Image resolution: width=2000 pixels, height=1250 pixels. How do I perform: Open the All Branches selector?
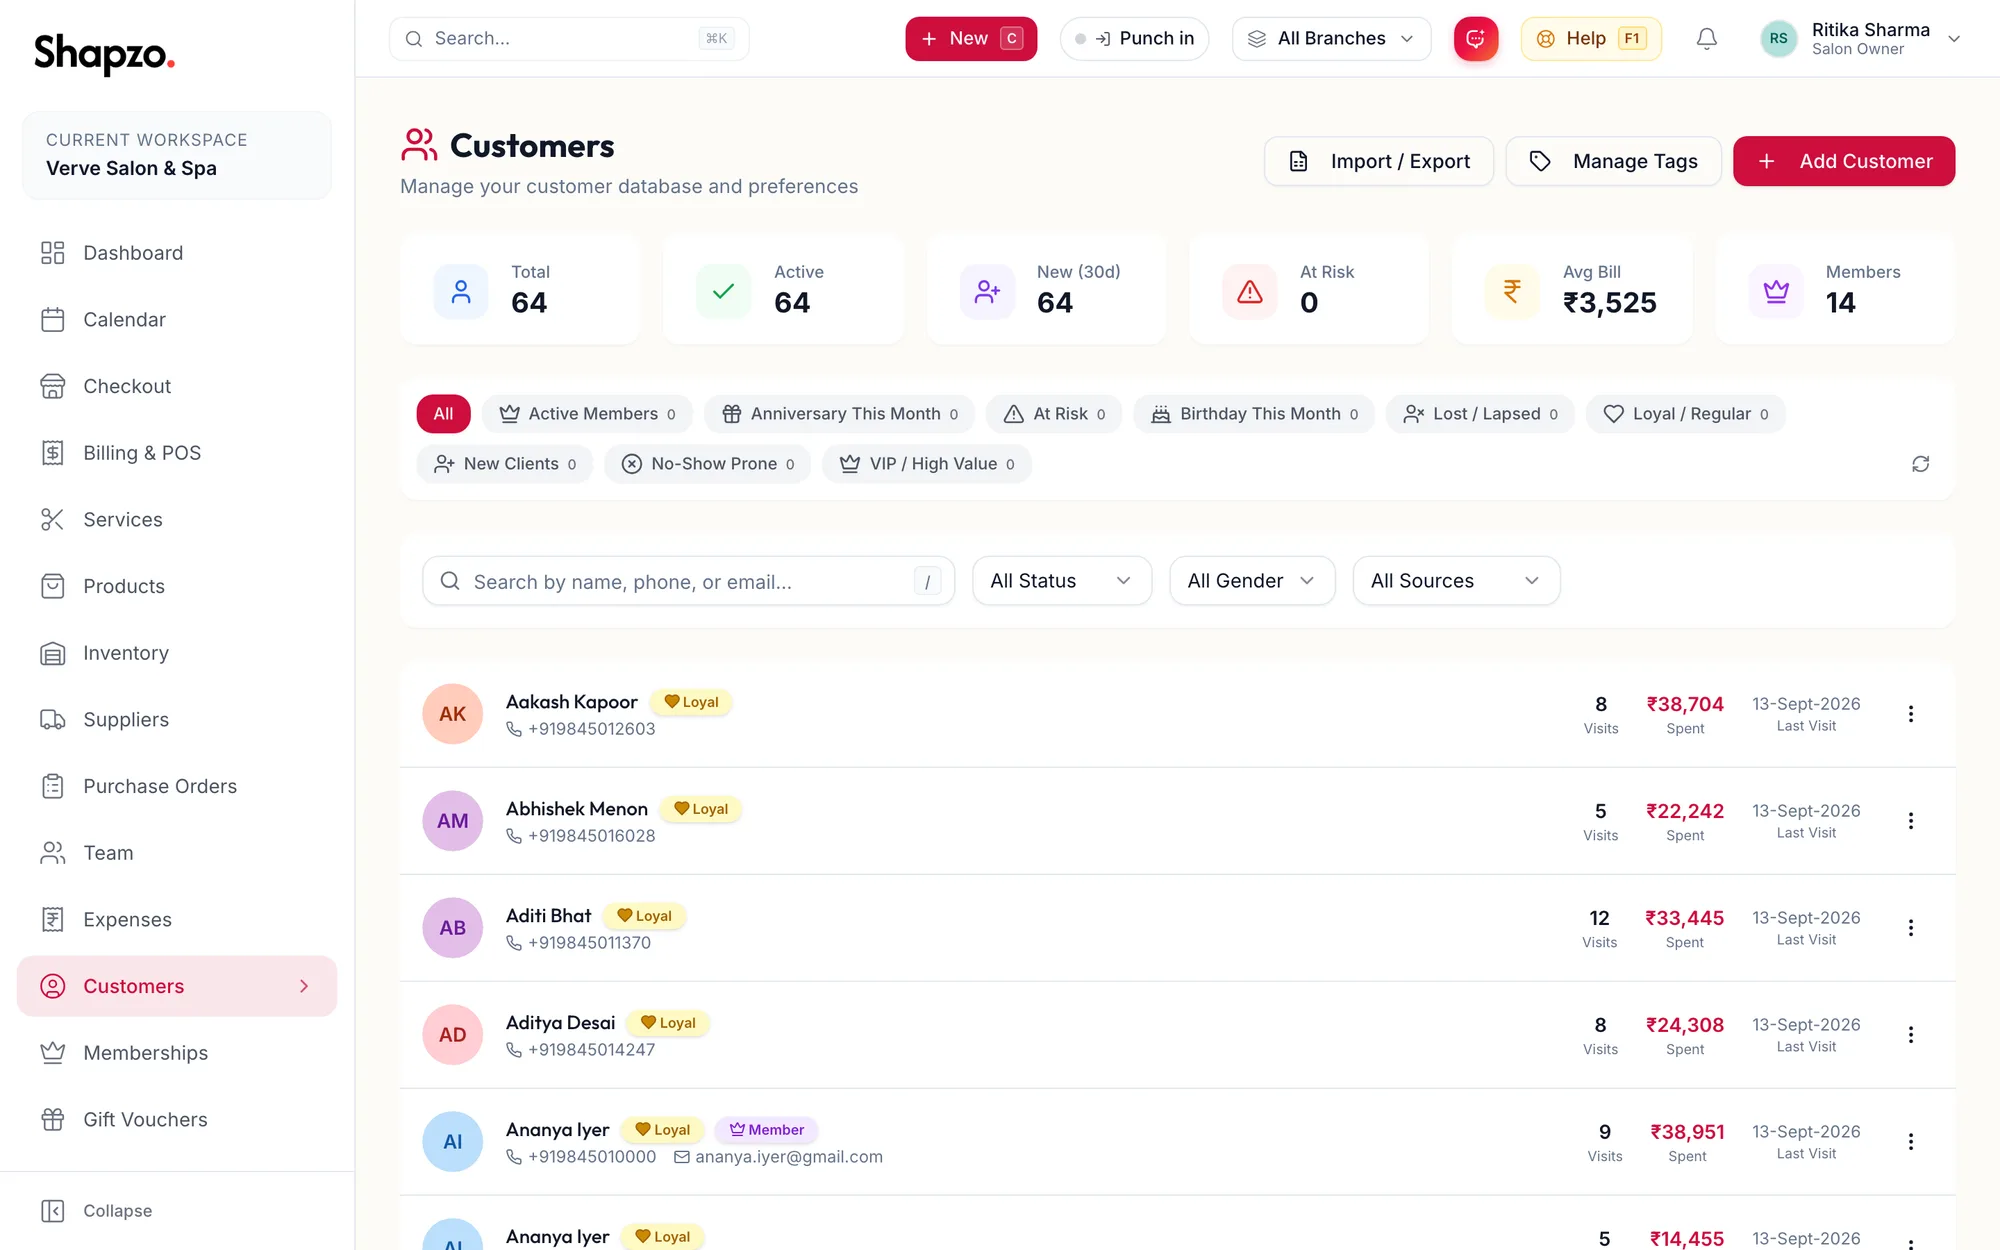[x=1331, y=39]
